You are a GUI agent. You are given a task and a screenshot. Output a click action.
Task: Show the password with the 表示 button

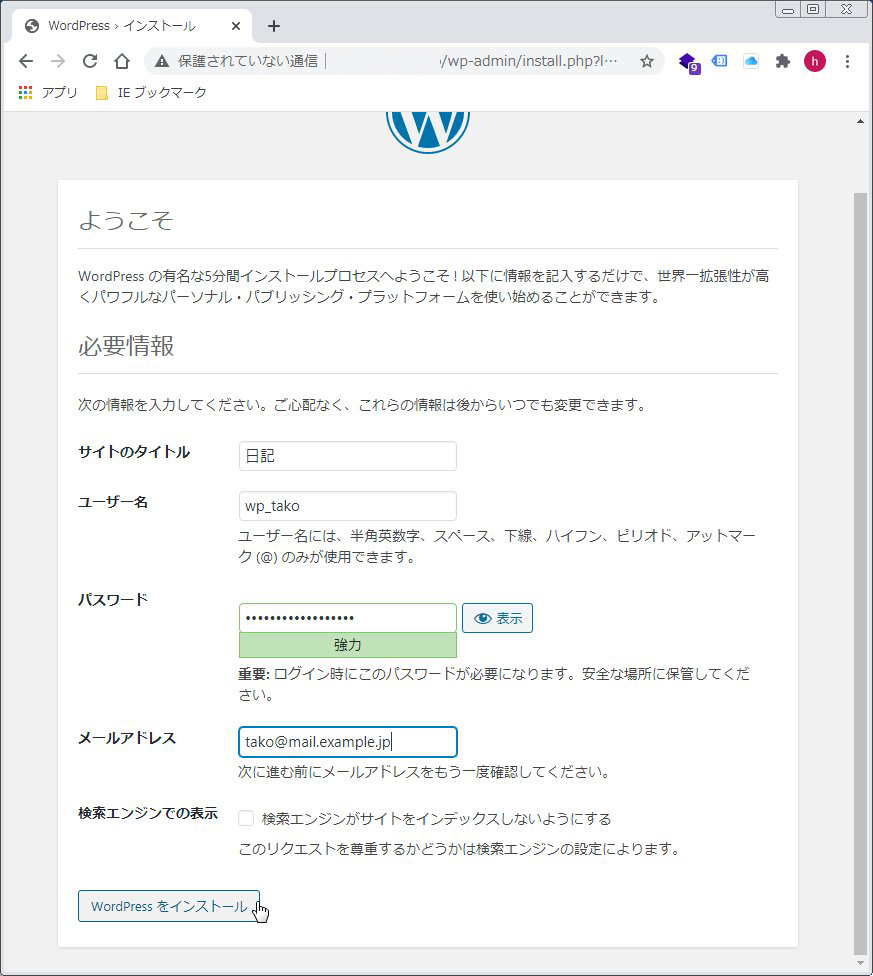click(x=497, y=618)
